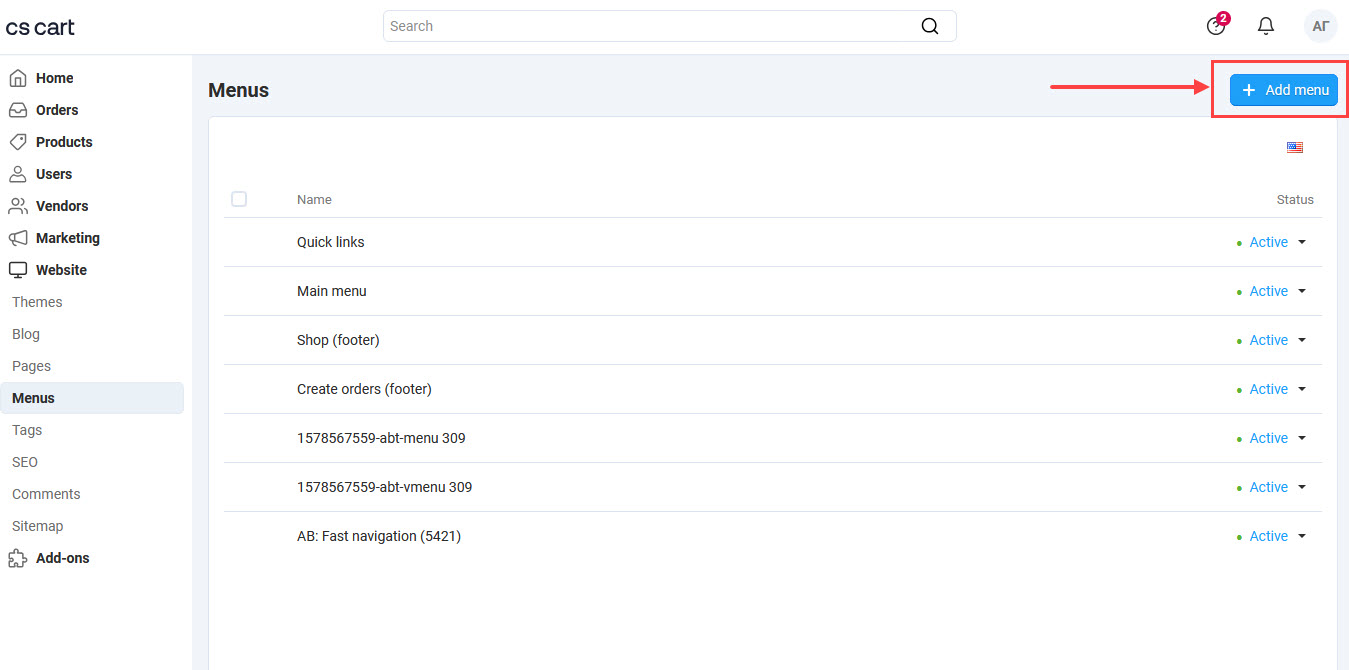This screenshot has height=670, width=1349.
Task: Expand status arrow for AB: Fast navigation (5421)
Action: click(1302, 536)
